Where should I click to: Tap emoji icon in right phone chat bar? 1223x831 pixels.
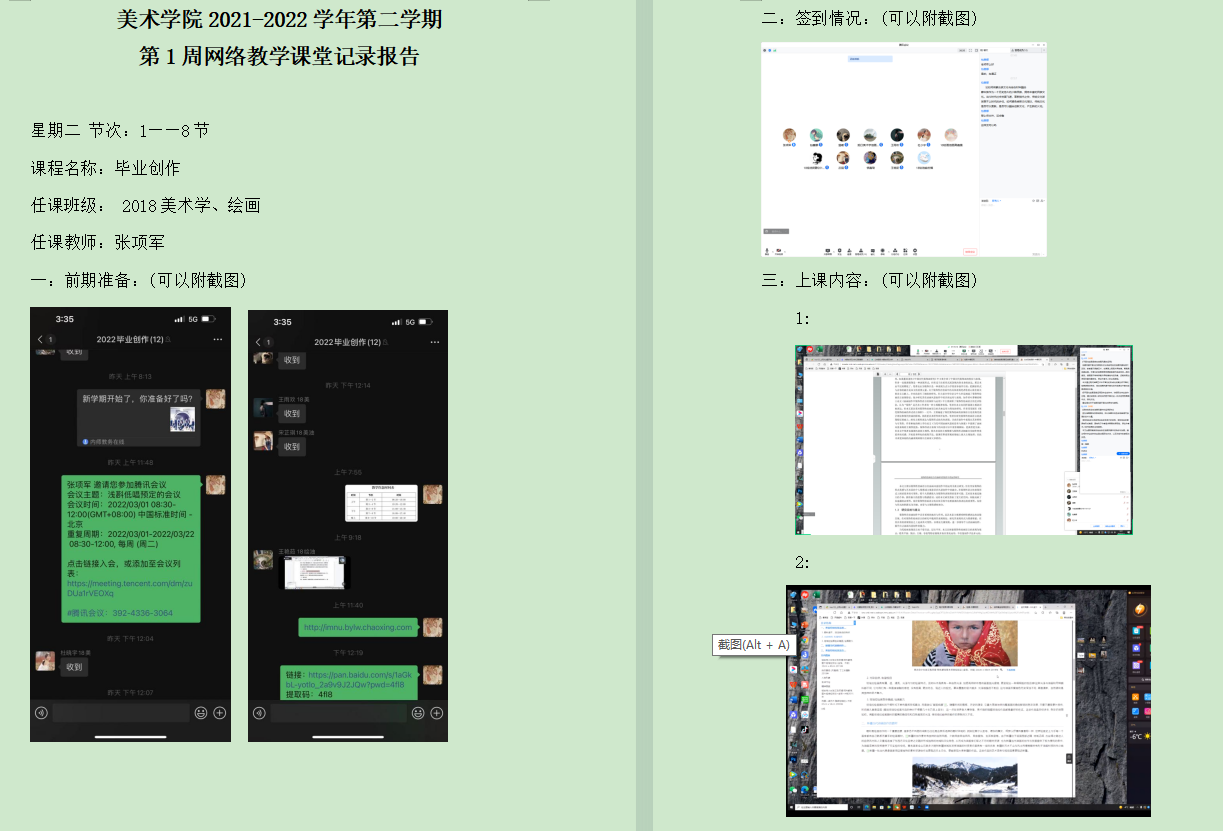[x=418, y=713]
